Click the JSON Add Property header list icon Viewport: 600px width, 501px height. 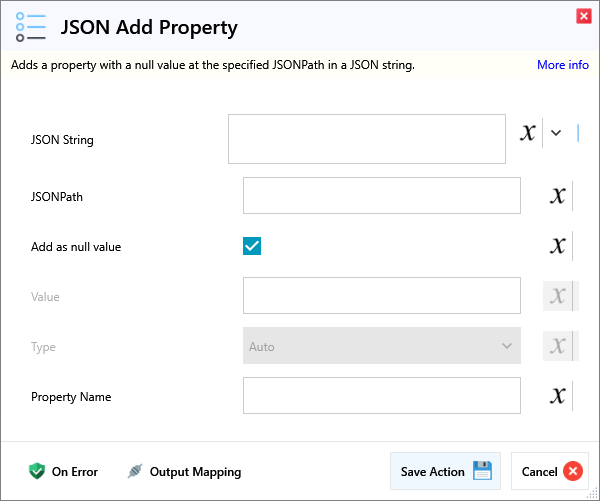click(31, 27)
